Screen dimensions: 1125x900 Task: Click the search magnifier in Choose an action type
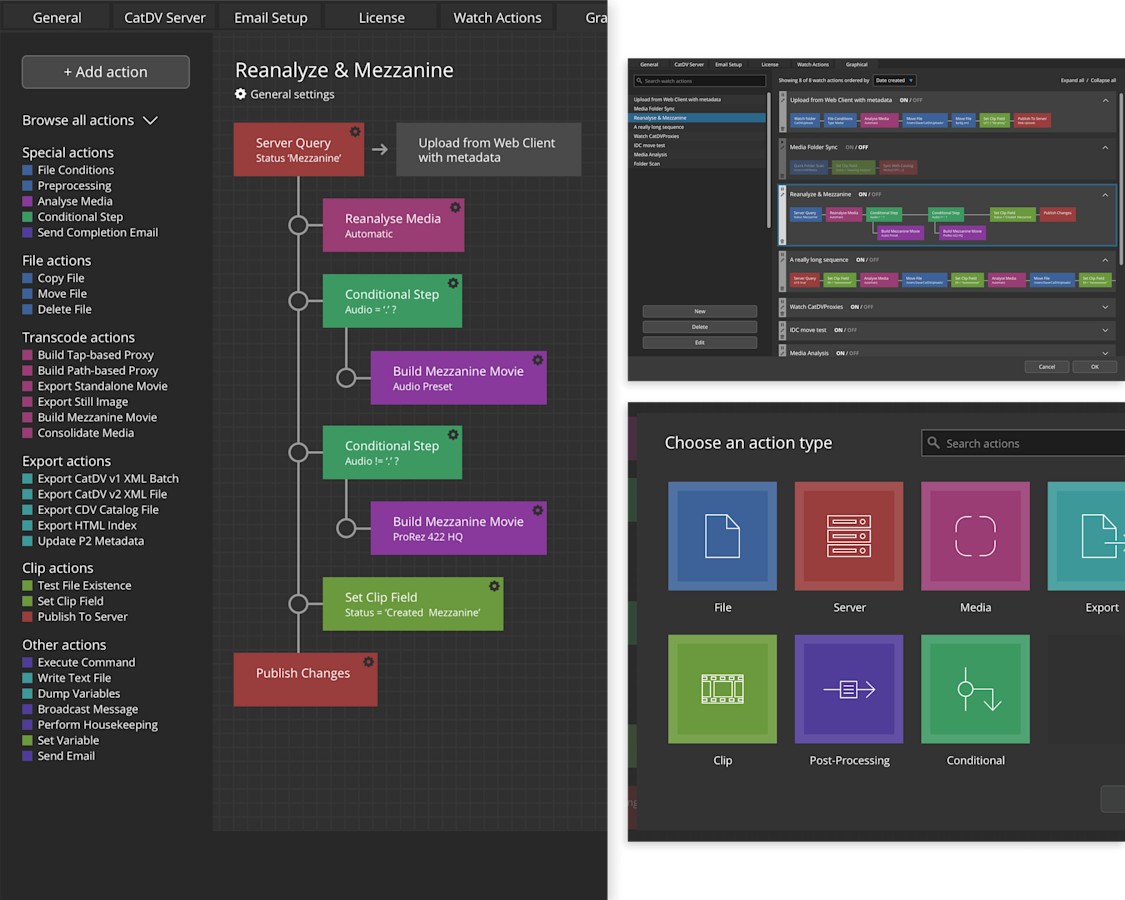pyautogui.click(x=933, y=443)
